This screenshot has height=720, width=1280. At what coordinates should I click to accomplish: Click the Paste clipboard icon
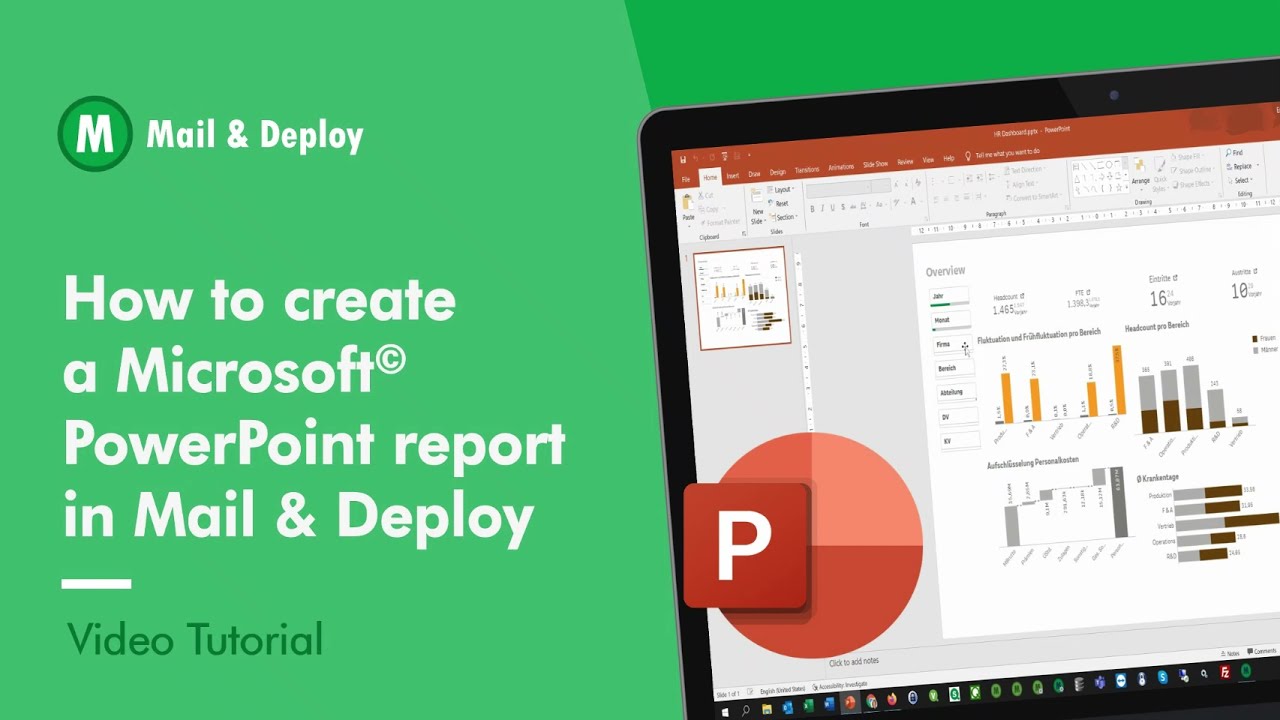(x=688, y=204)
